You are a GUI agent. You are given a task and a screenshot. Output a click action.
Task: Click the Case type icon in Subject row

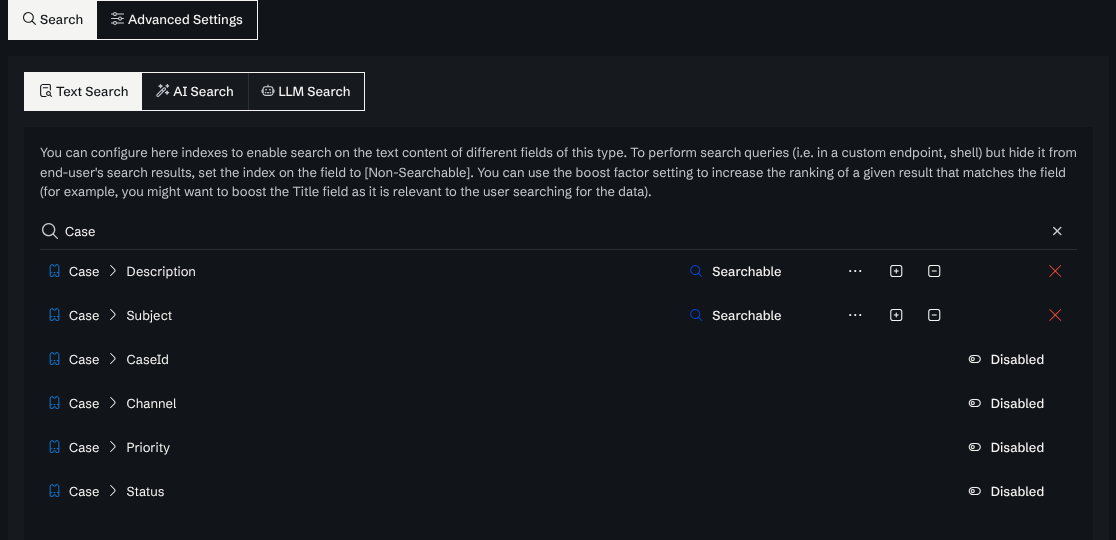(54, 315)
